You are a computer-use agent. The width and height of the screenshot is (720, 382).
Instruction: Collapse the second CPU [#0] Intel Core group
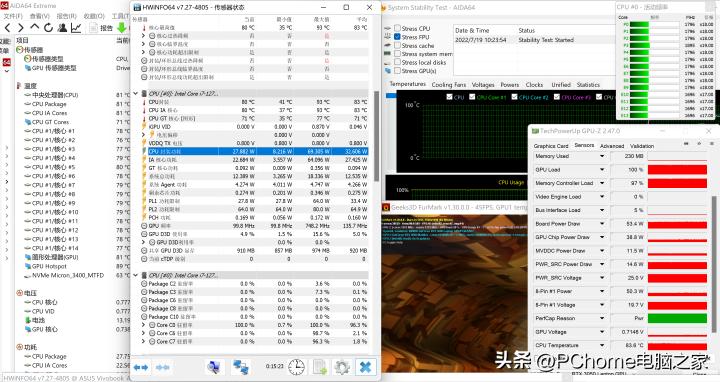(x=135, y=275)
